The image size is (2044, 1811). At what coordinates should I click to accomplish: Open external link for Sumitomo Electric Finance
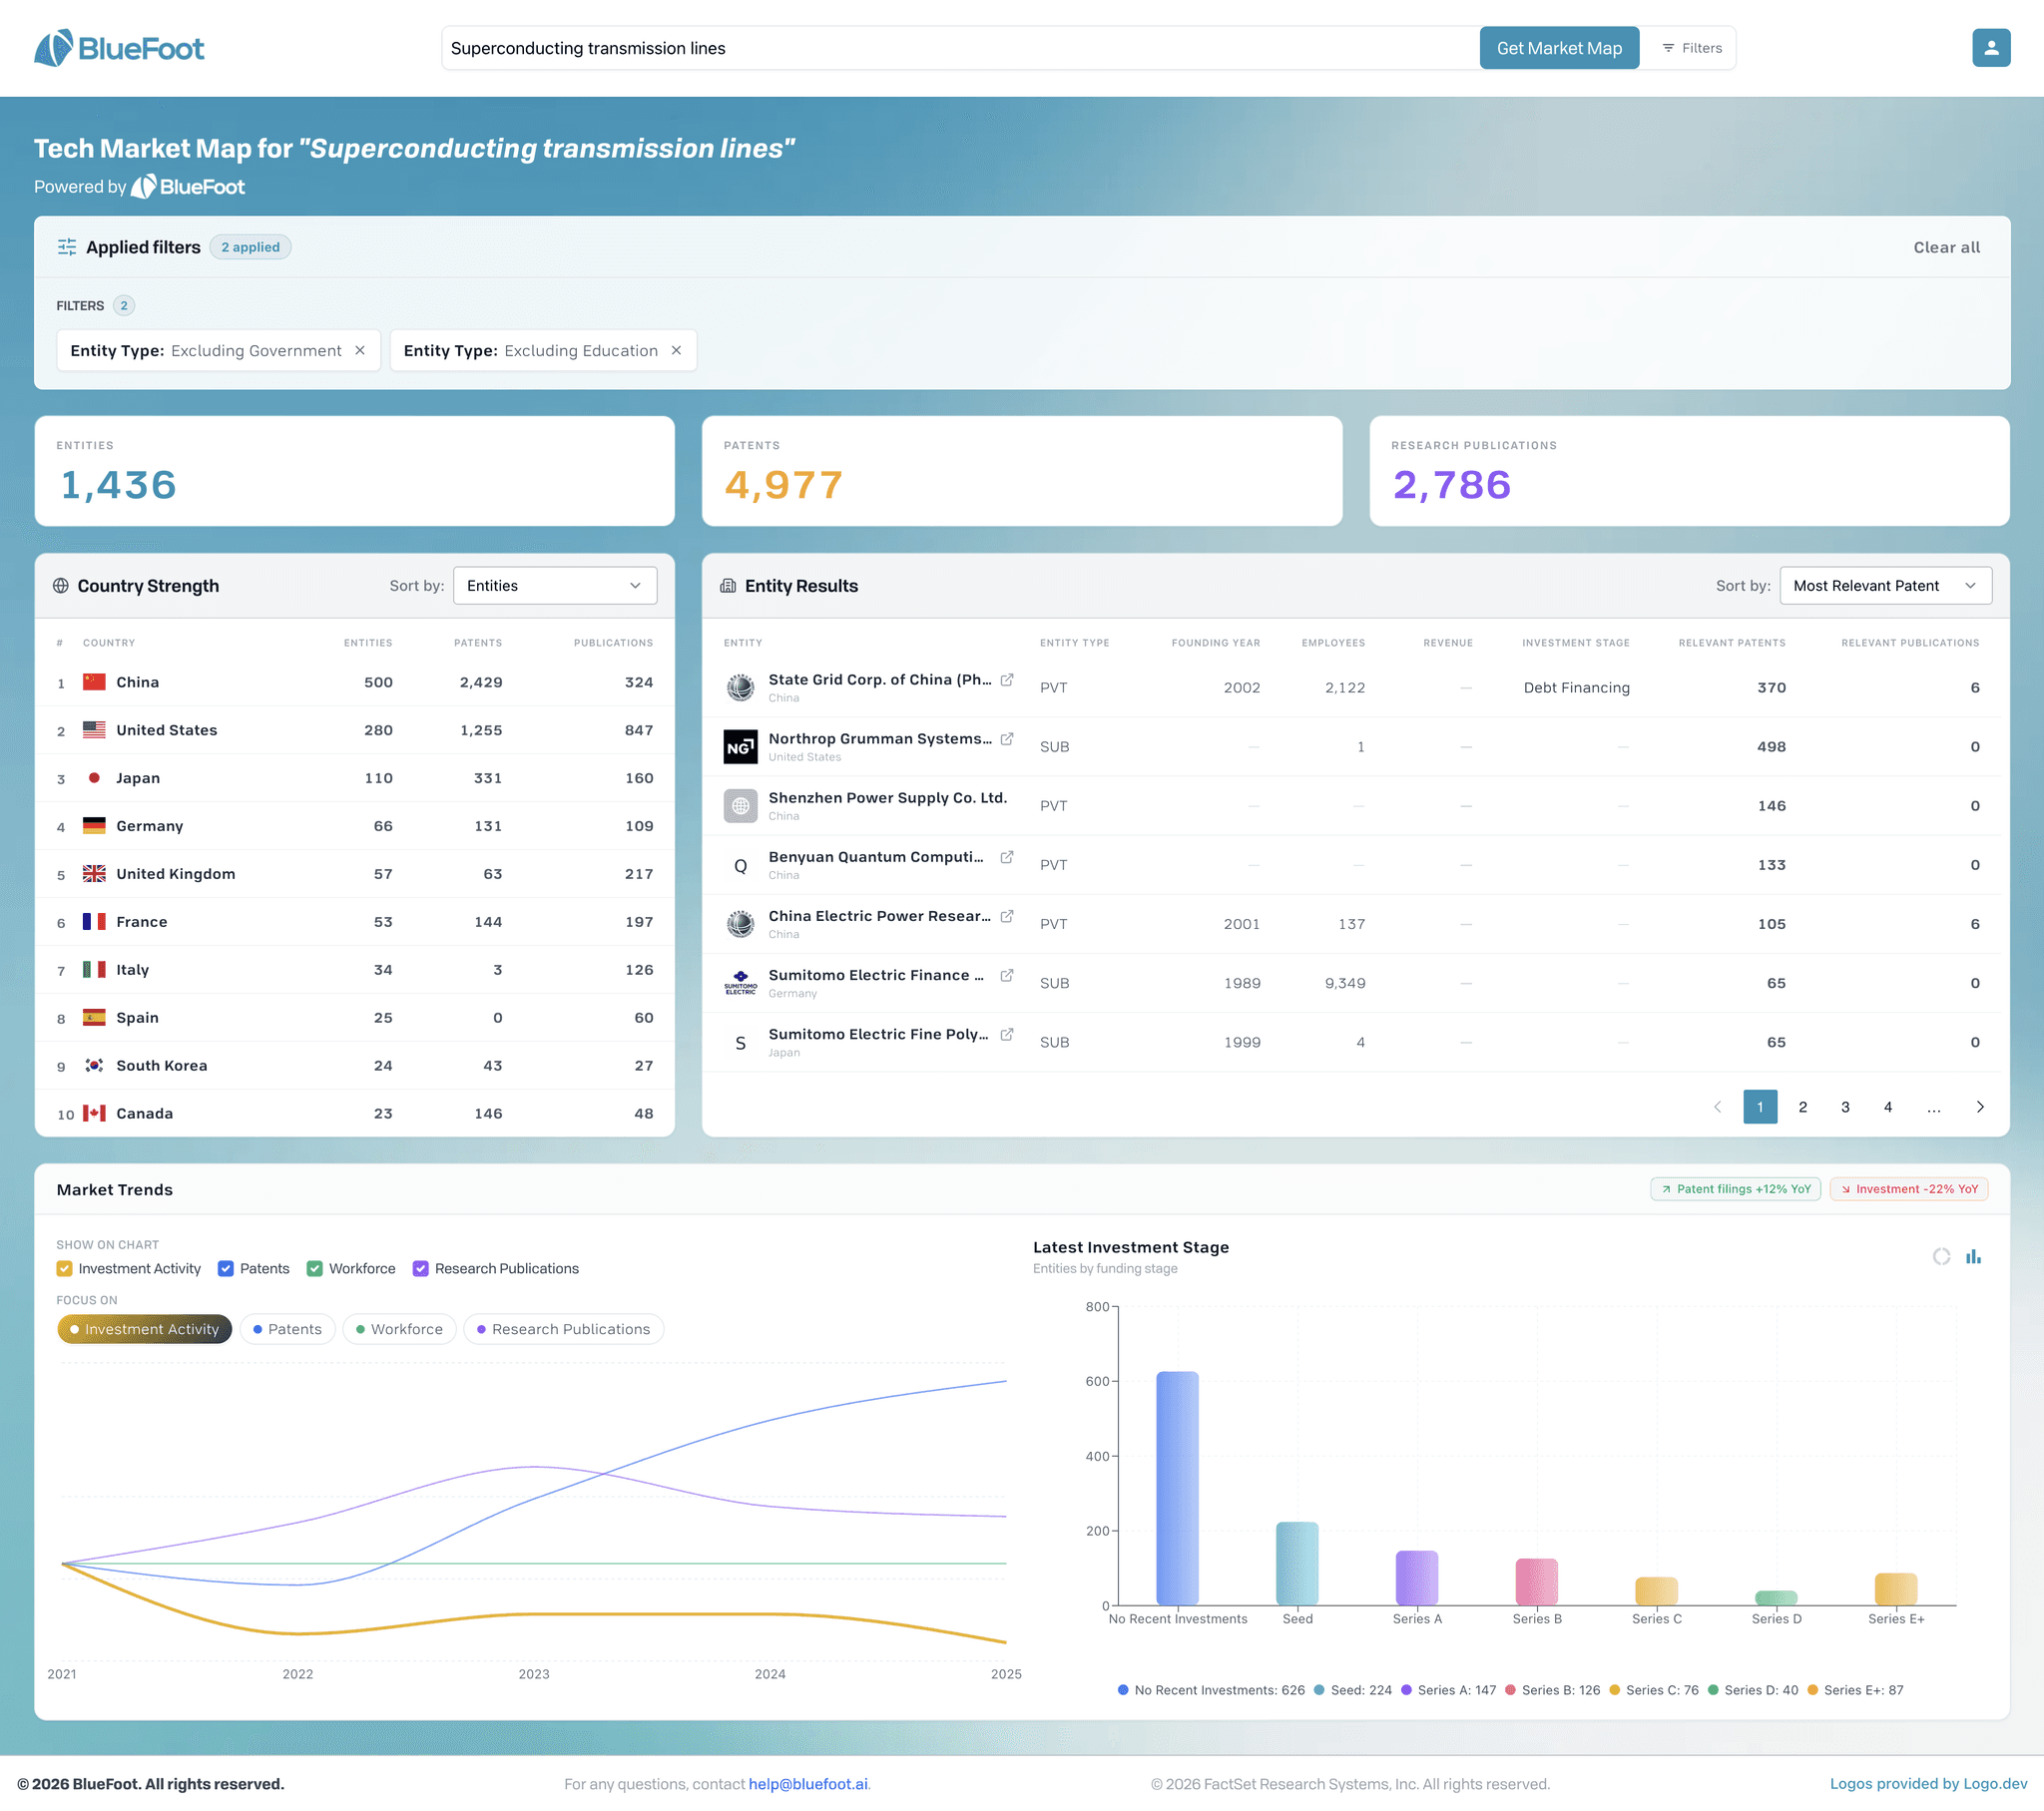tap(1007, 975)
